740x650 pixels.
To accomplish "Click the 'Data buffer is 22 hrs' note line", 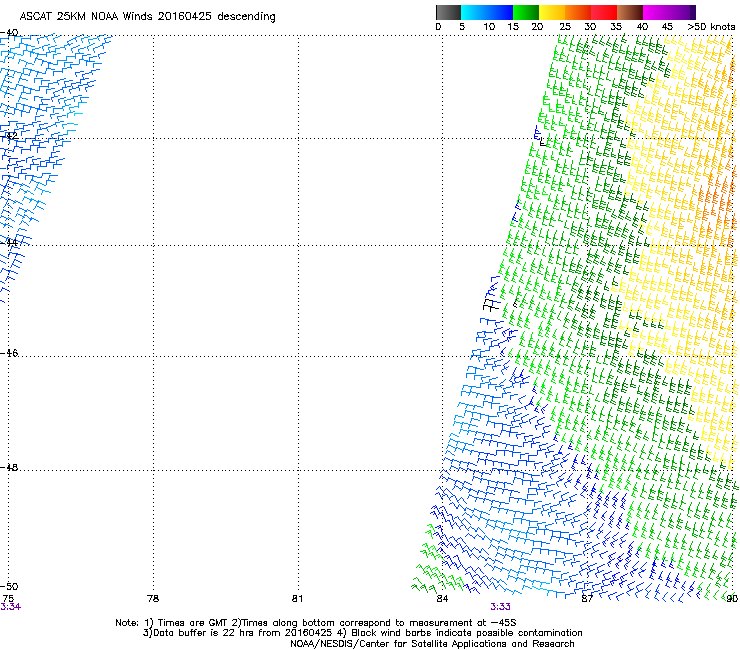I will [x=362, y=633].
